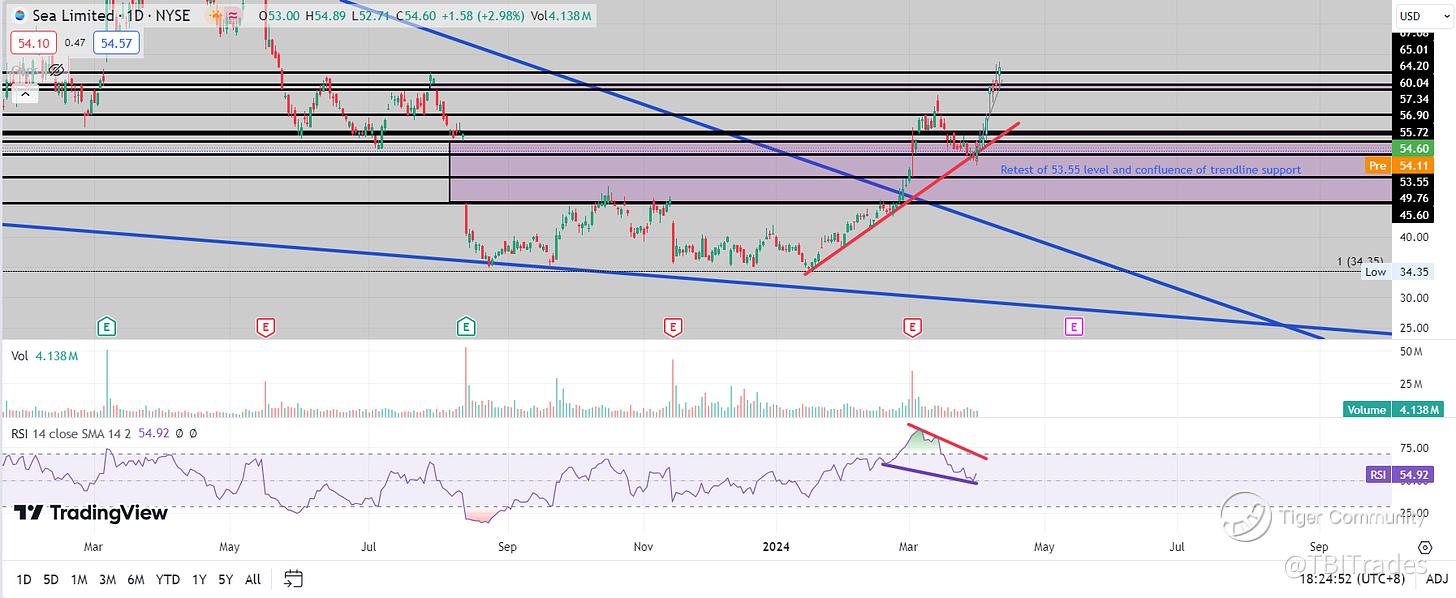1456x598 pixels.
Task: Click the 65.01 price scale label
Action: point(1413,48)
